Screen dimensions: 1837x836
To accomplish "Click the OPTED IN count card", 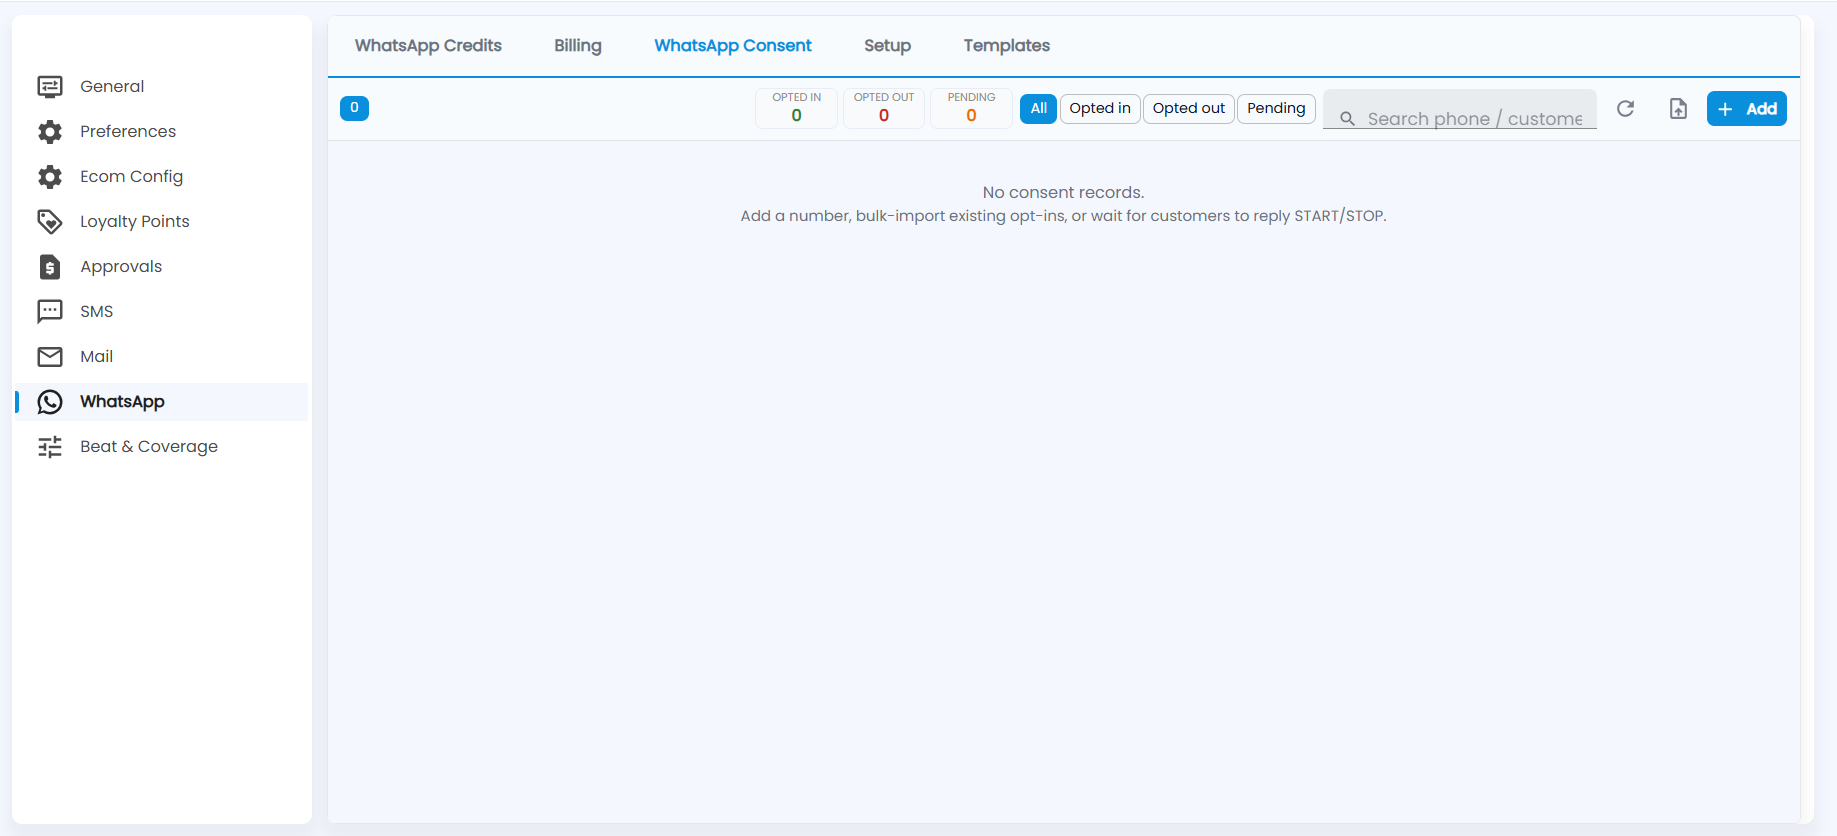I will pos(796,108).
